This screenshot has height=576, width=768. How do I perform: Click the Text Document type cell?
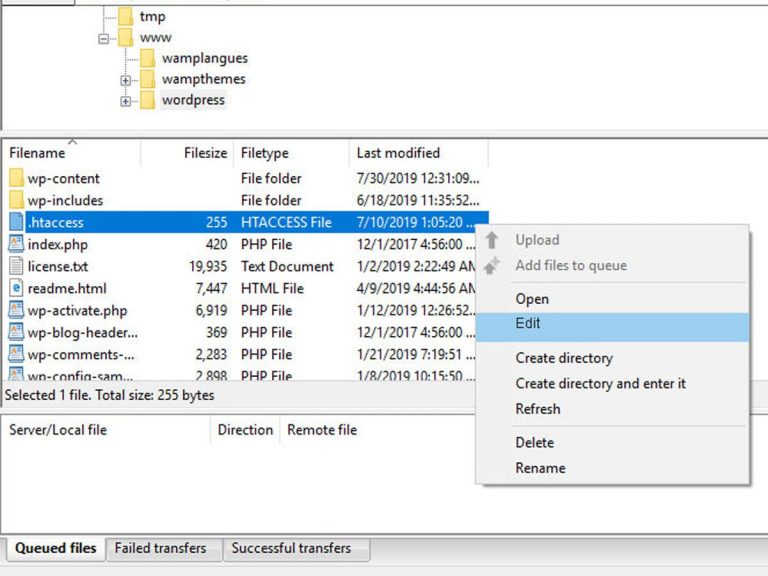click(287, 266)
